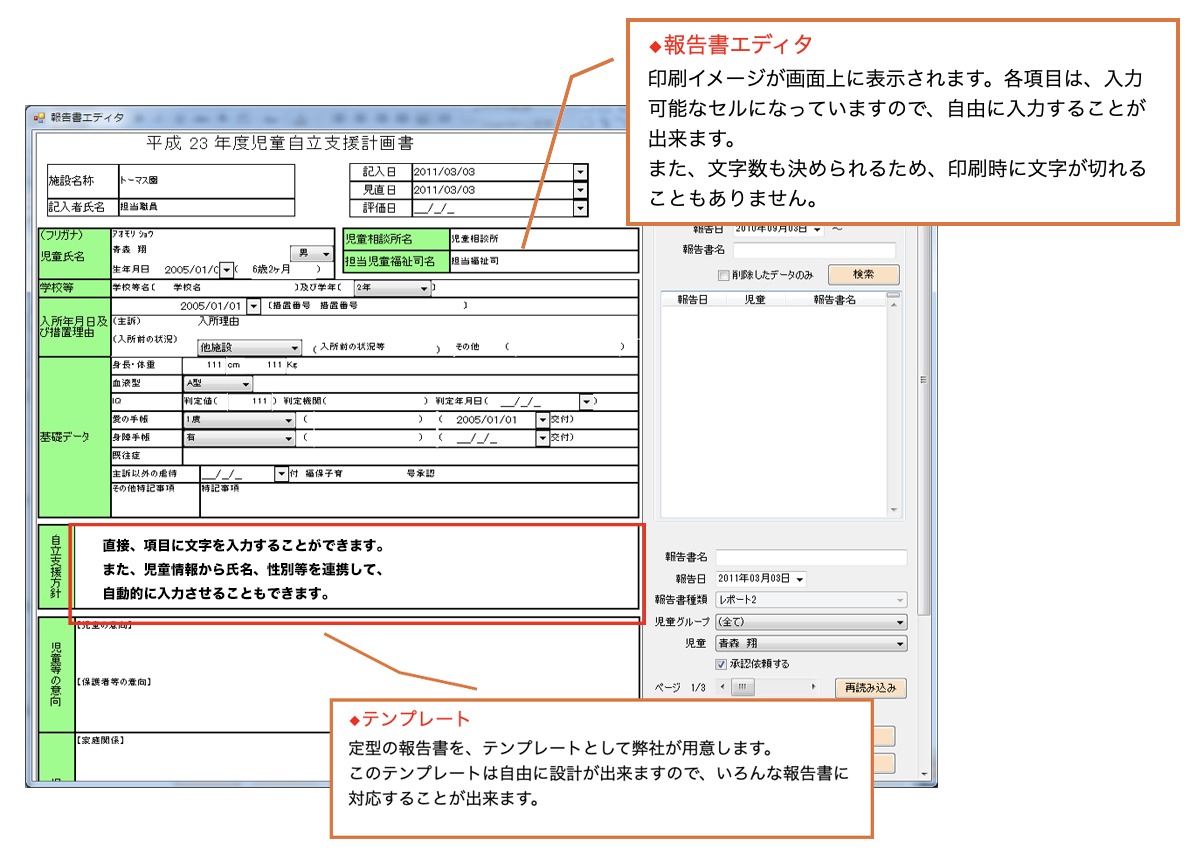
Task: Uncheck the 承認依頼する checkbox
Action: pyautogui.click(x=721, y=664)
